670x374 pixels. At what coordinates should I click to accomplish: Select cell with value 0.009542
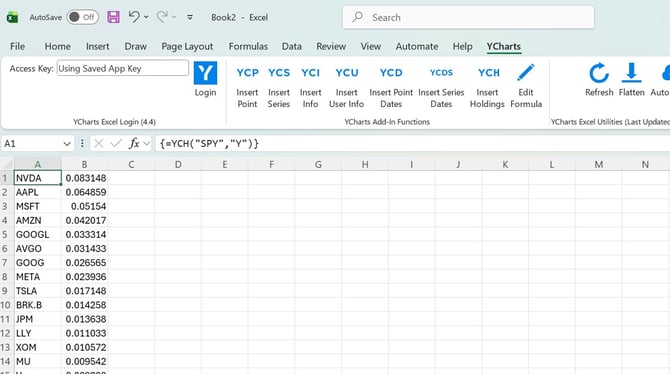point(85,361)
